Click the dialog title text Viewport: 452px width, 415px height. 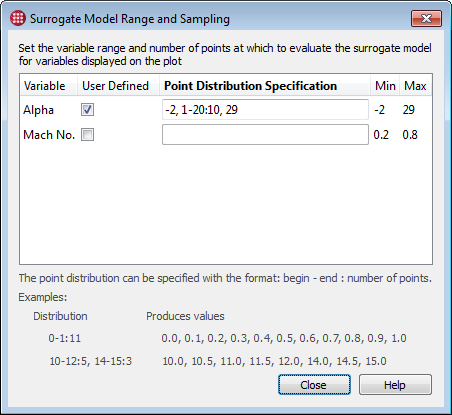coord(130,19)
